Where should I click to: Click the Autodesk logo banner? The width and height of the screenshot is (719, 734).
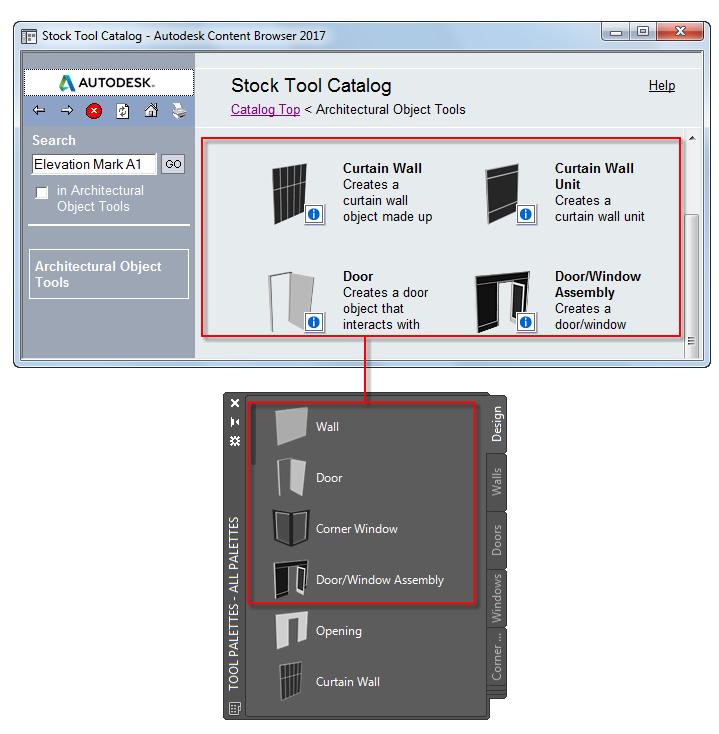click(109, 83)
